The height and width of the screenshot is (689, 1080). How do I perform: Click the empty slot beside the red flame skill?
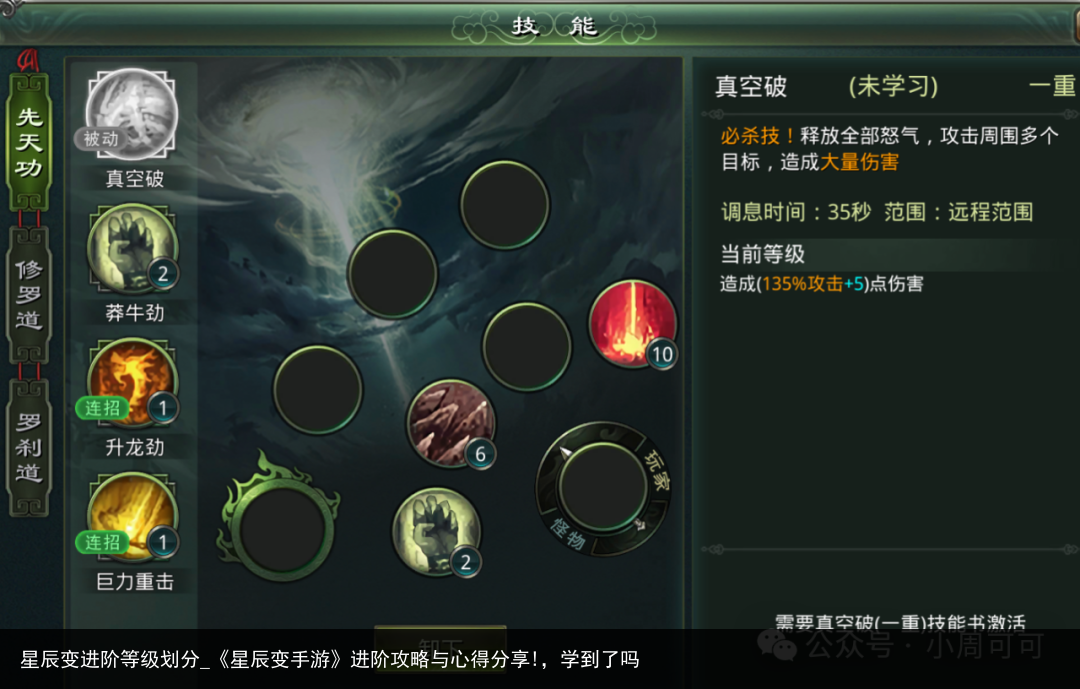point(527,347)
